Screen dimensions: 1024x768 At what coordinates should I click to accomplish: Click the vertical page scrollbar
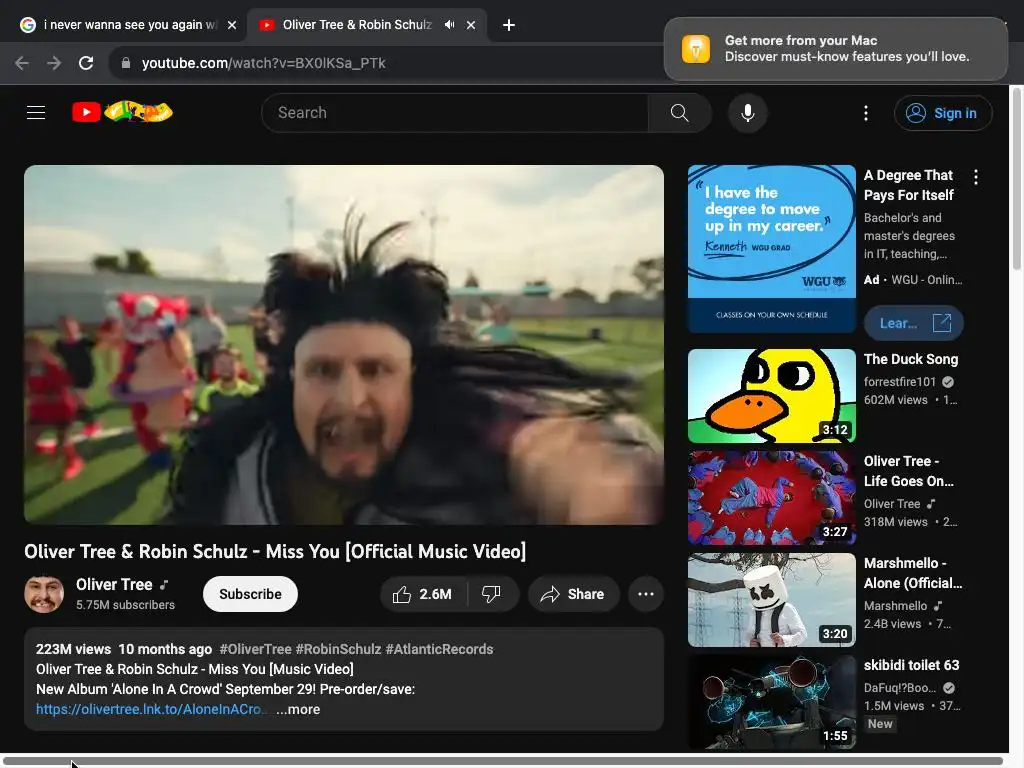(x=1016, y=178)
